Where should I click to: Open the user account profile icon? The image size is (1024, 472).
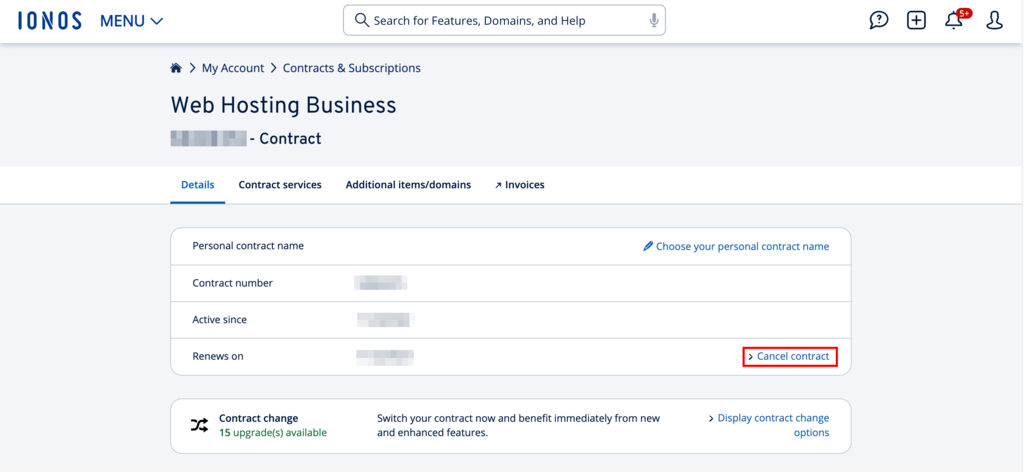click(x=994, y=20)
